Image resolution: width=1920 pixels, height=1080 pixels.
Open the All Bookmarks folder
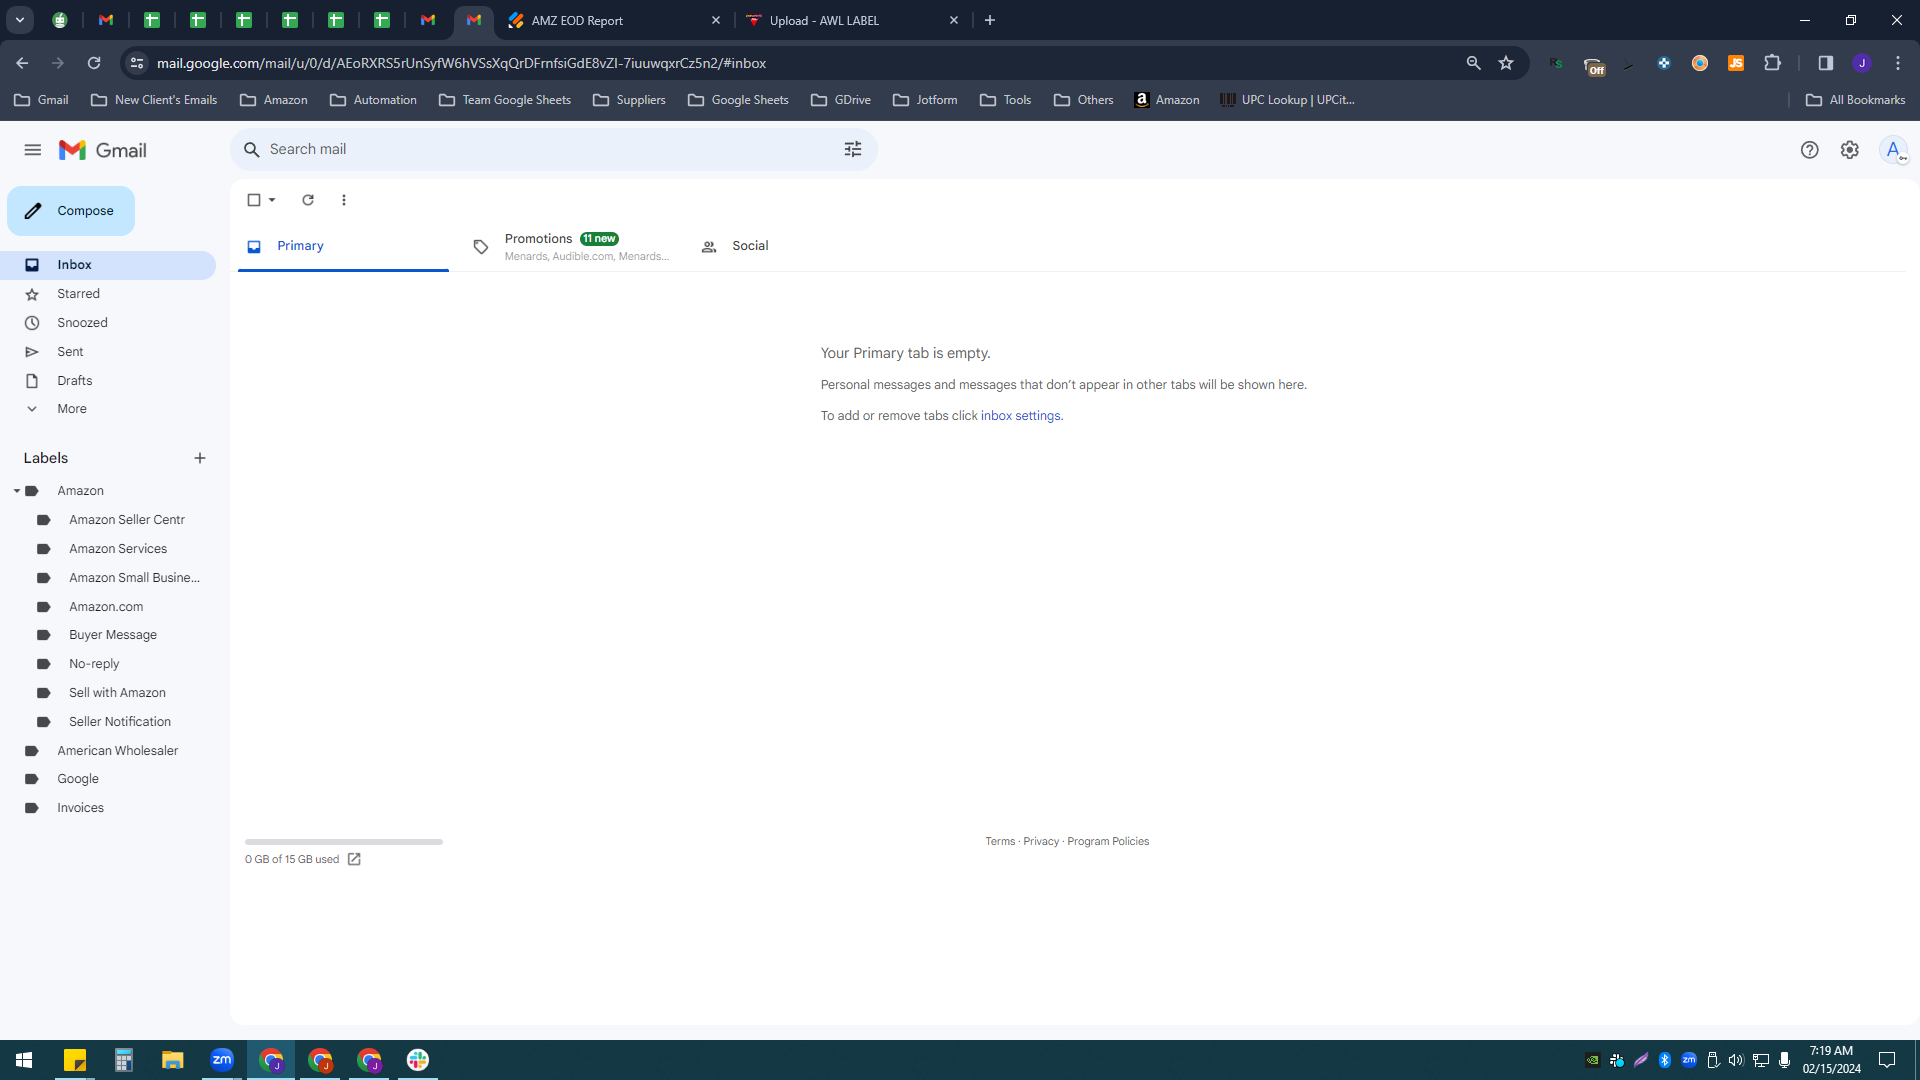(1855, 100)
